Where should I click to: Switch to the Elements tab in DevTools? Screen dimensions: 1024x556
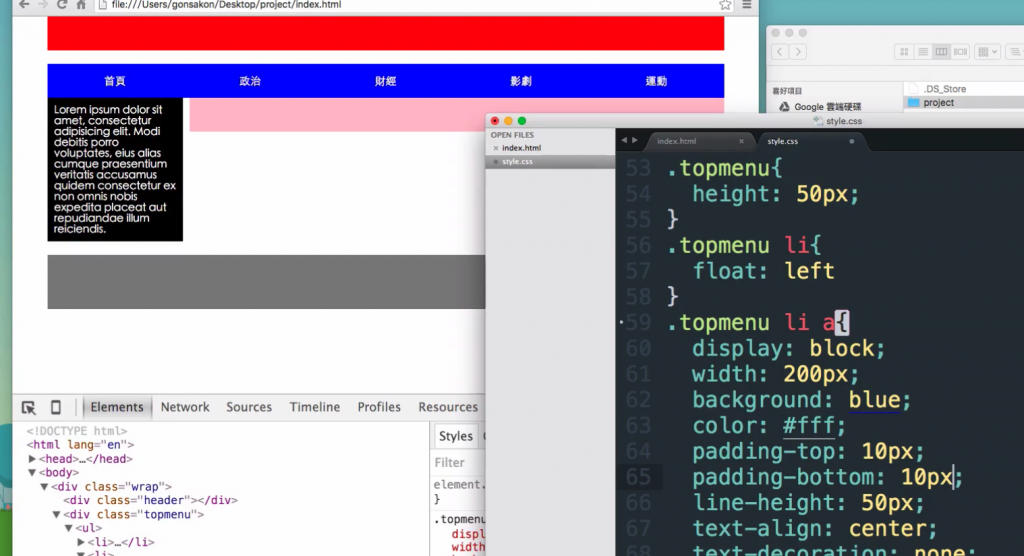[x=117, y=407]
